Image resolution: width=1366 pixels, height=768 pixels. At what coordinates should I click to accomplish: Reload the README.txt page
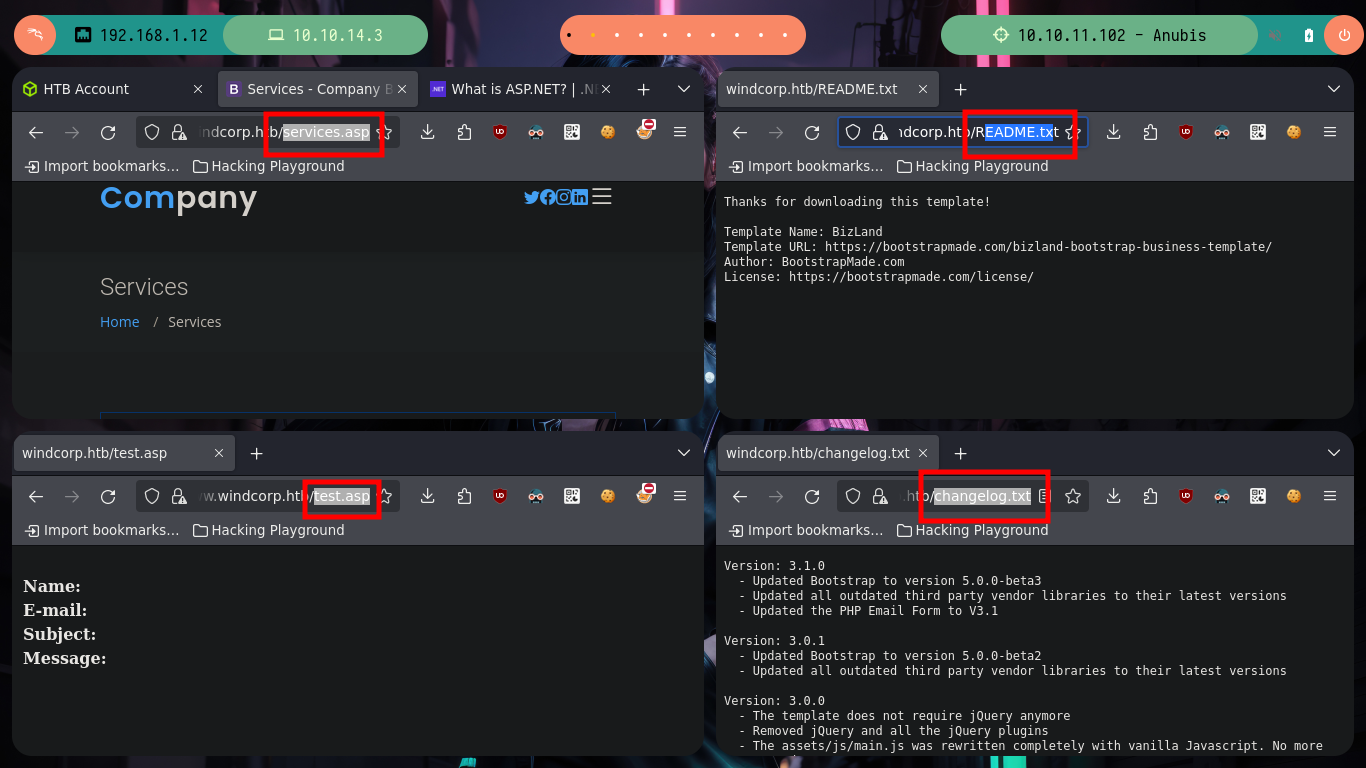(x=812, y=132)
